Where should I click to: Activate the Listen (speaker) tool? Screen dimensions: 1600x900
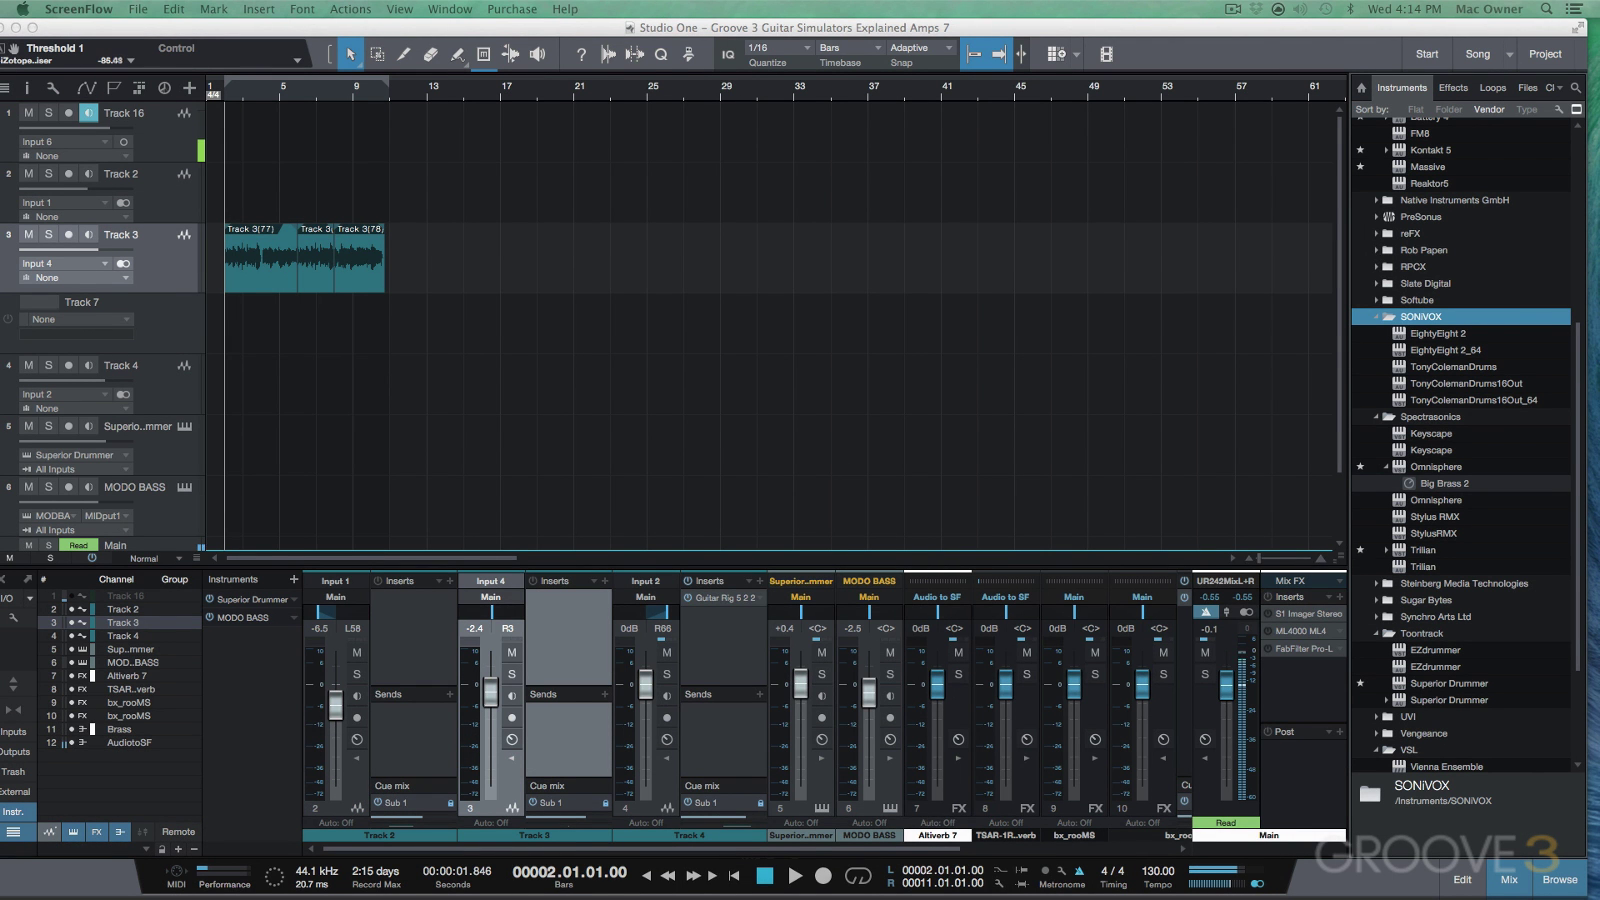[537, 54]
